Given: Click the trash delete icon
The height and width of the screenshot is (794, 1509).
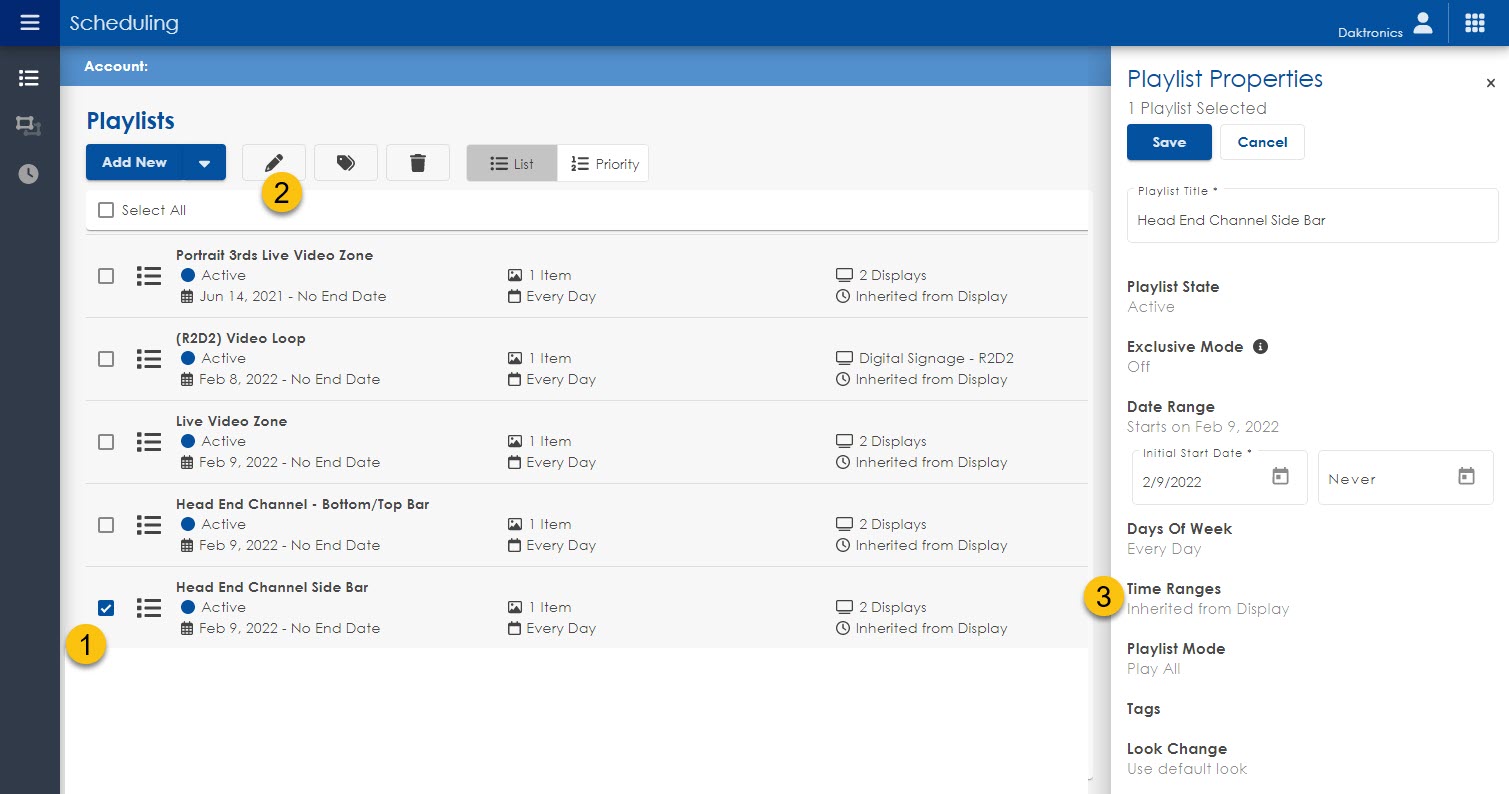Looking at the screenshot, I should coord(418,163).
